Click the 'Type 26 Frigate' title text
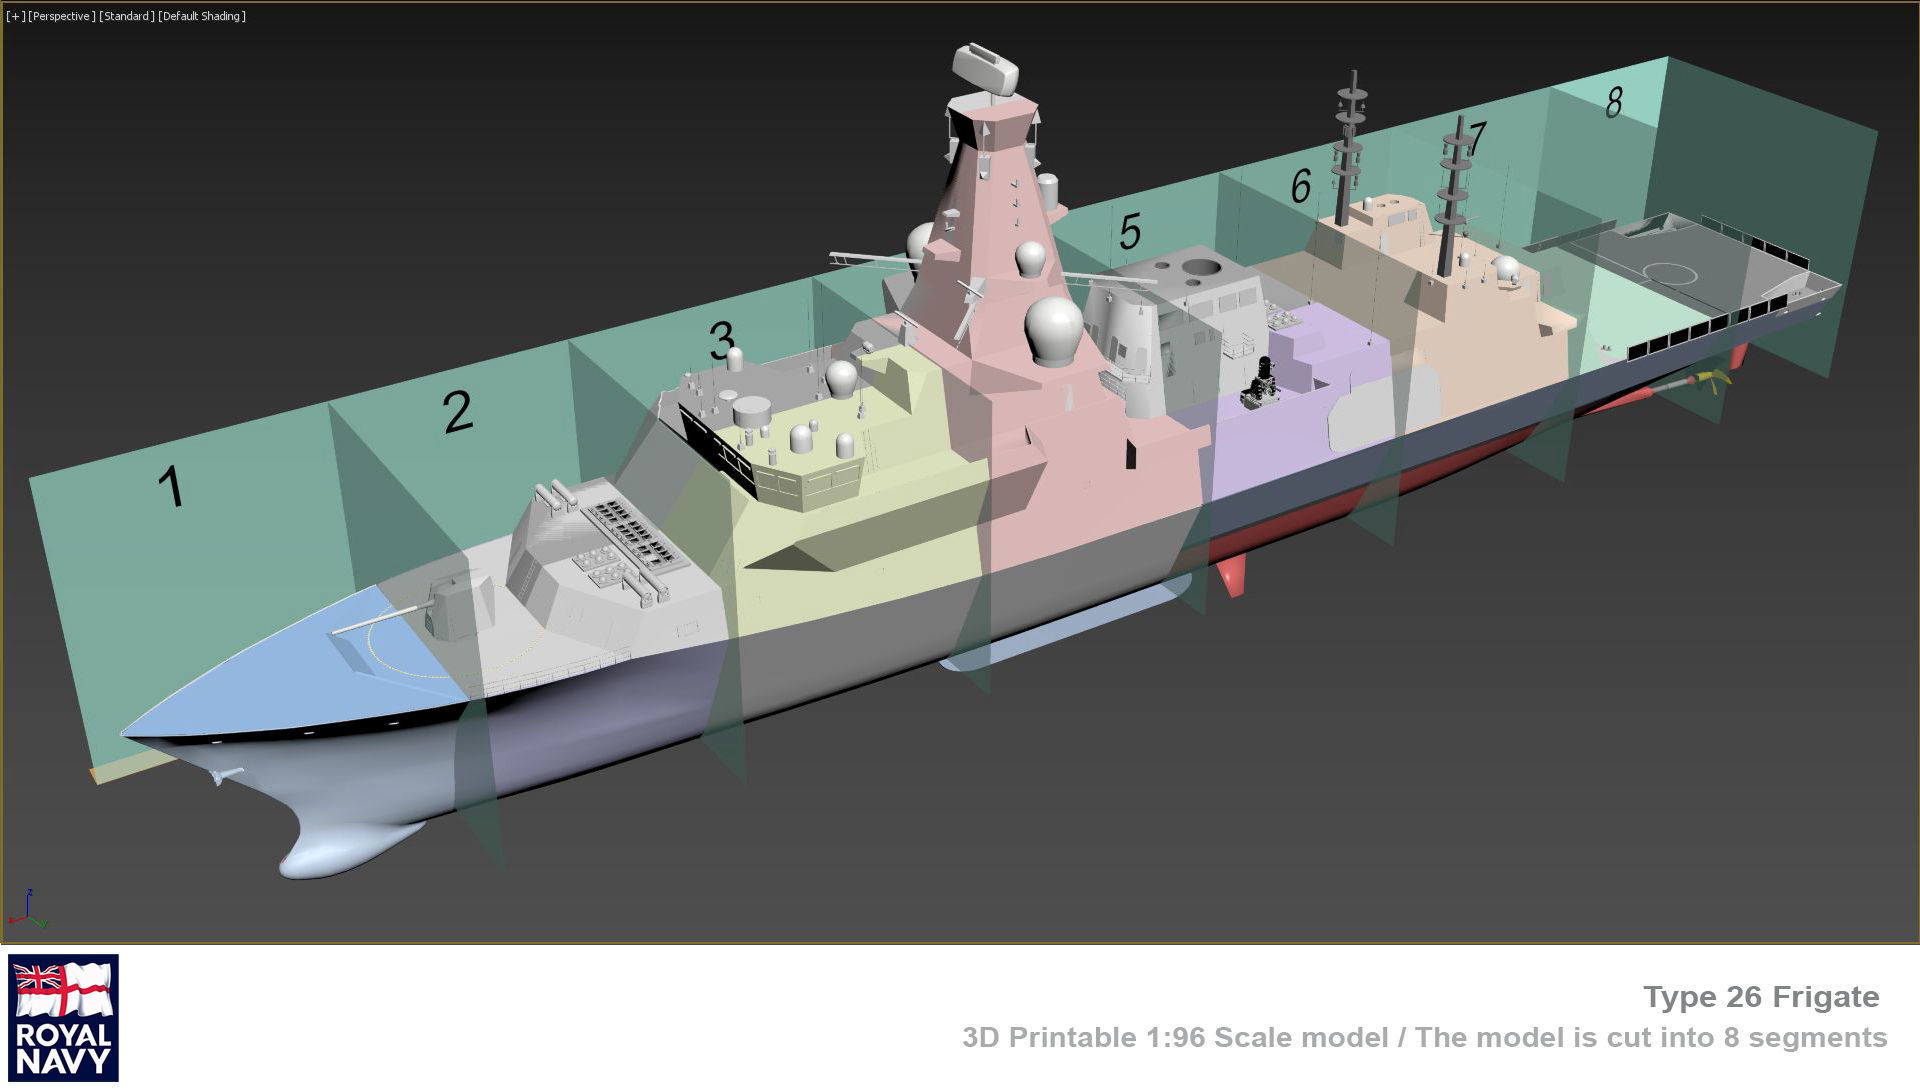 point(1761,997)
